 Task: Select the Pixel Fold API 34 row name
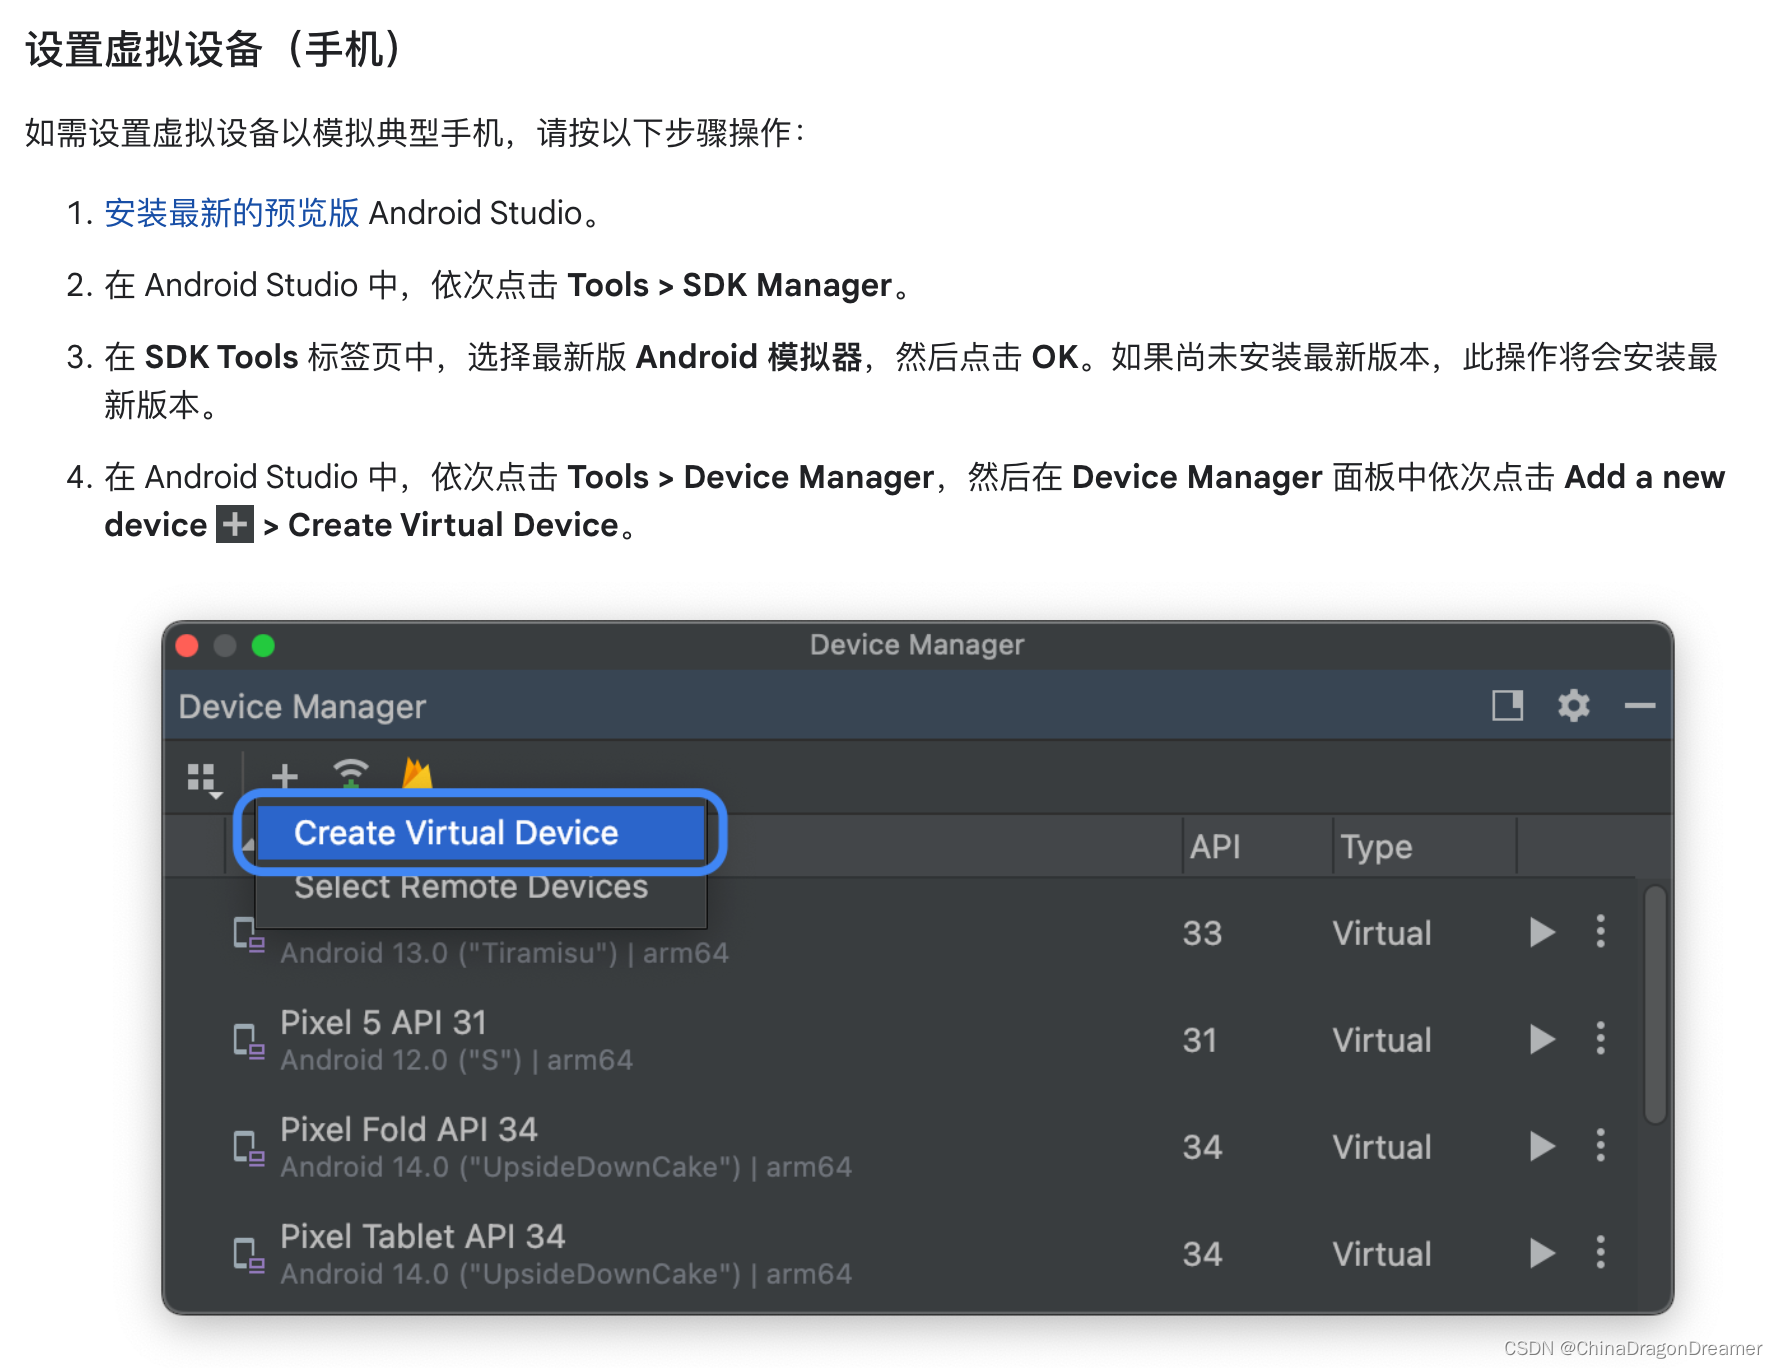409,1129
